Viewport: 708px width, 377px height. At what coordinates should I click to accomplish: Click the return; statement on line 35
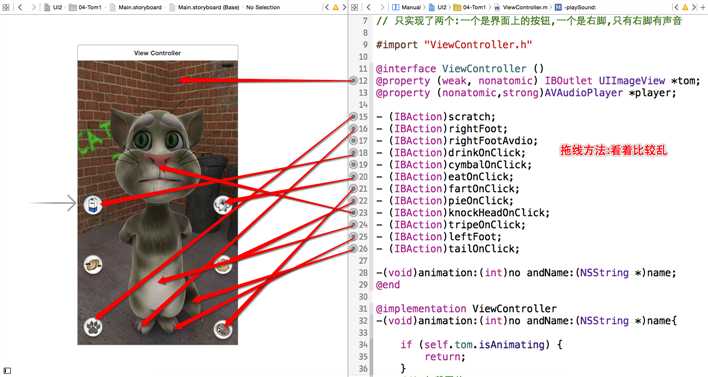[x=445, y=357]
